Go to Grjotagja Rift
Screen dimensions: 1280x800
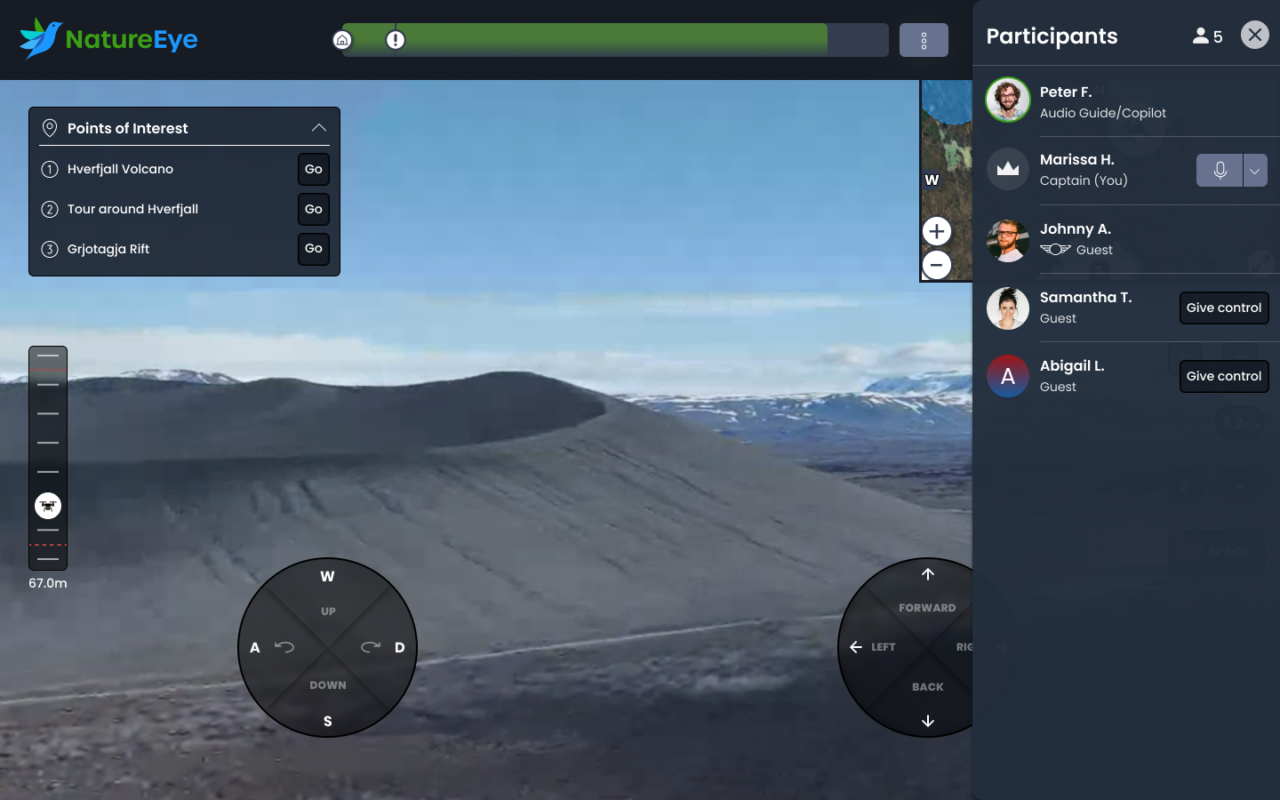(x=313, y=249)
